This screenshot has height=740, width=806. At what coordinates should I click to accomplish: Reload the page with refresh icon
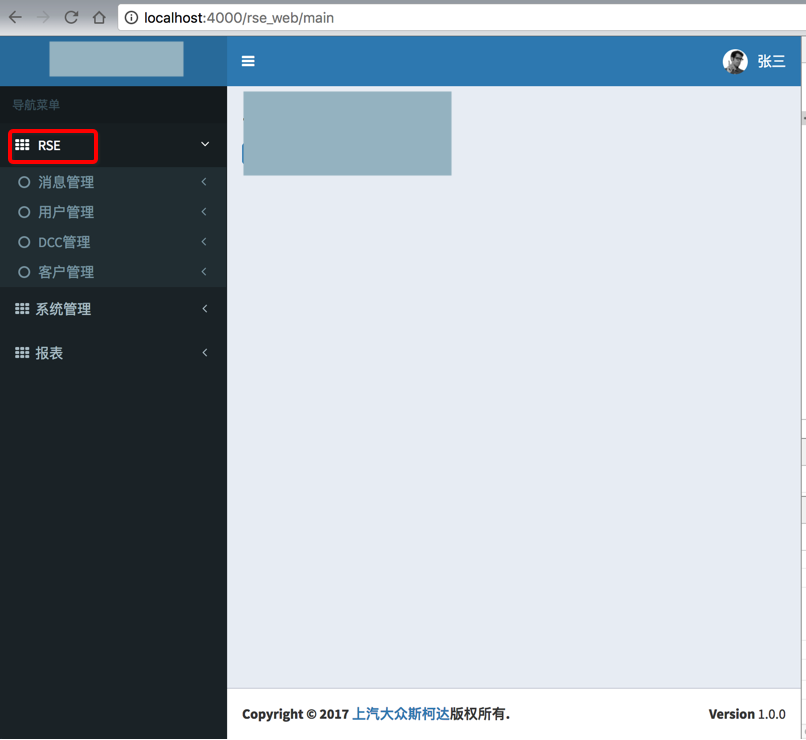71,18
